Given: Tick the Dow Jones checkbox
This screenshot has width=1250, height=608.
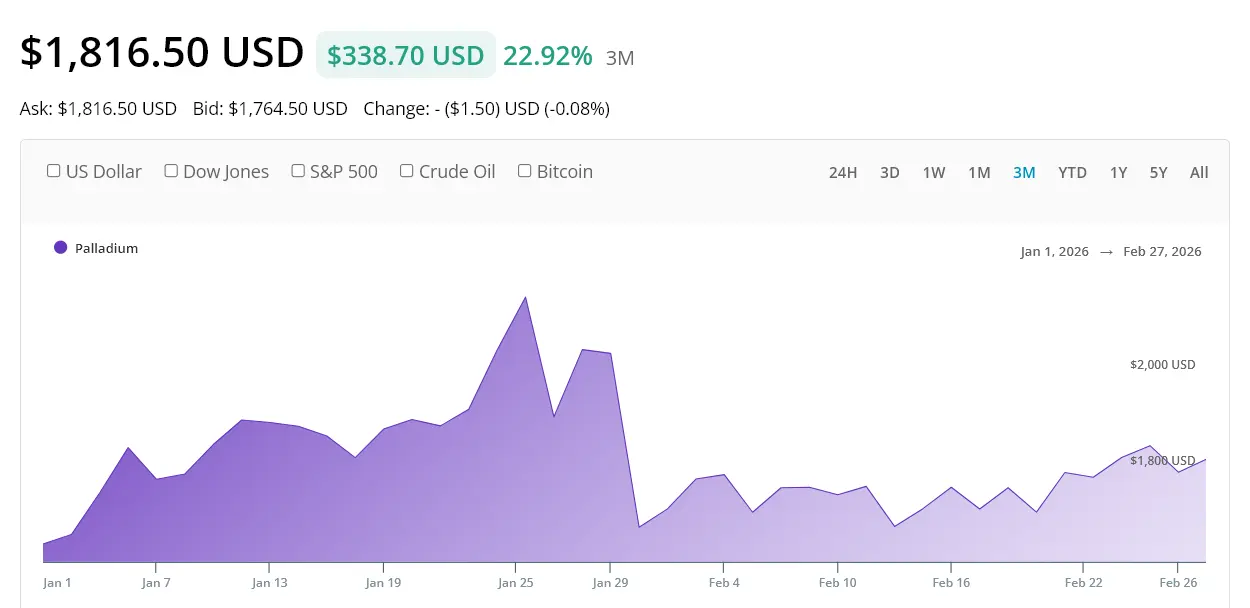Looking at the screenshot, I should [x=171, y=171].
